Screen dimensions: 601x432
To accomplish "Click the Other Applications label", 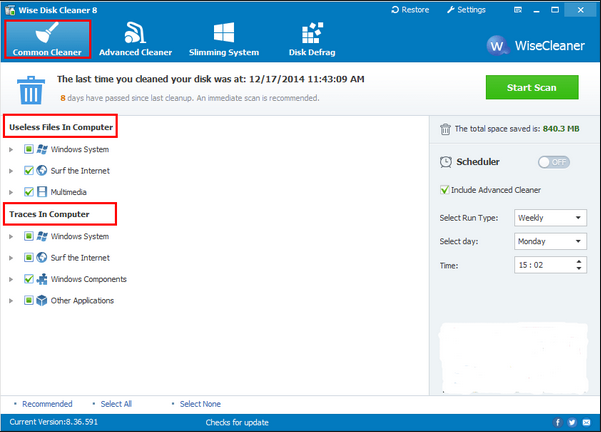I will point(82,301).
